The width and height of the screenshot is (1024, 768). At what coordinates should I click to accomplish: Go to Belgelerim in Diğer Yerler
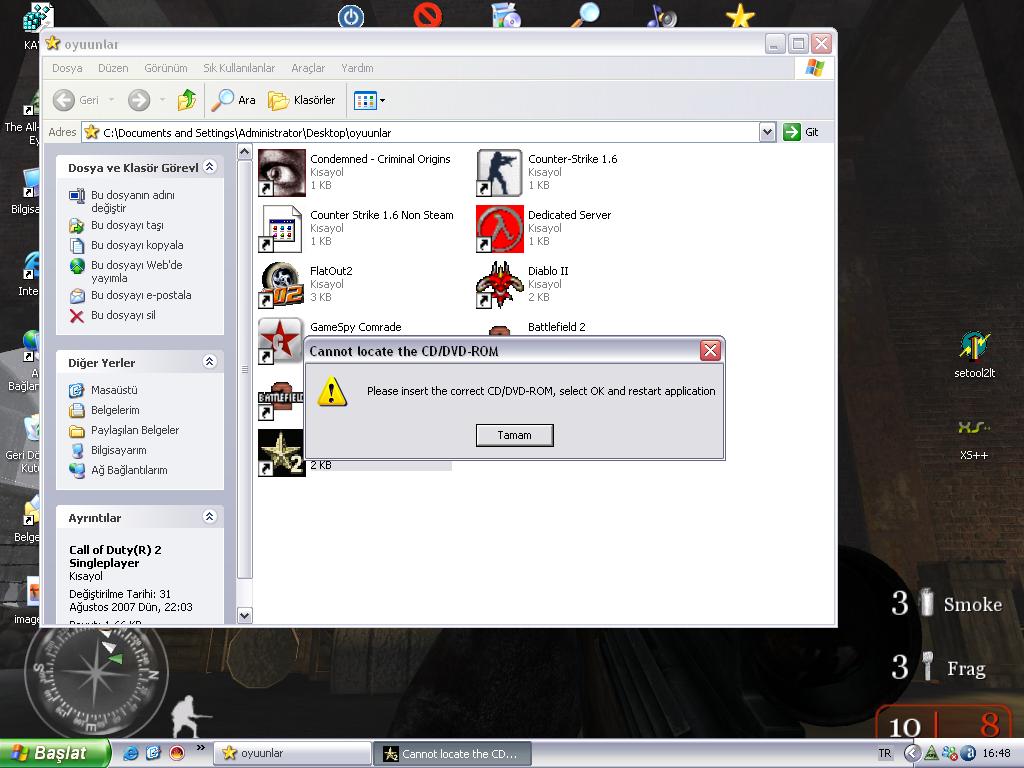click(115, 410)
